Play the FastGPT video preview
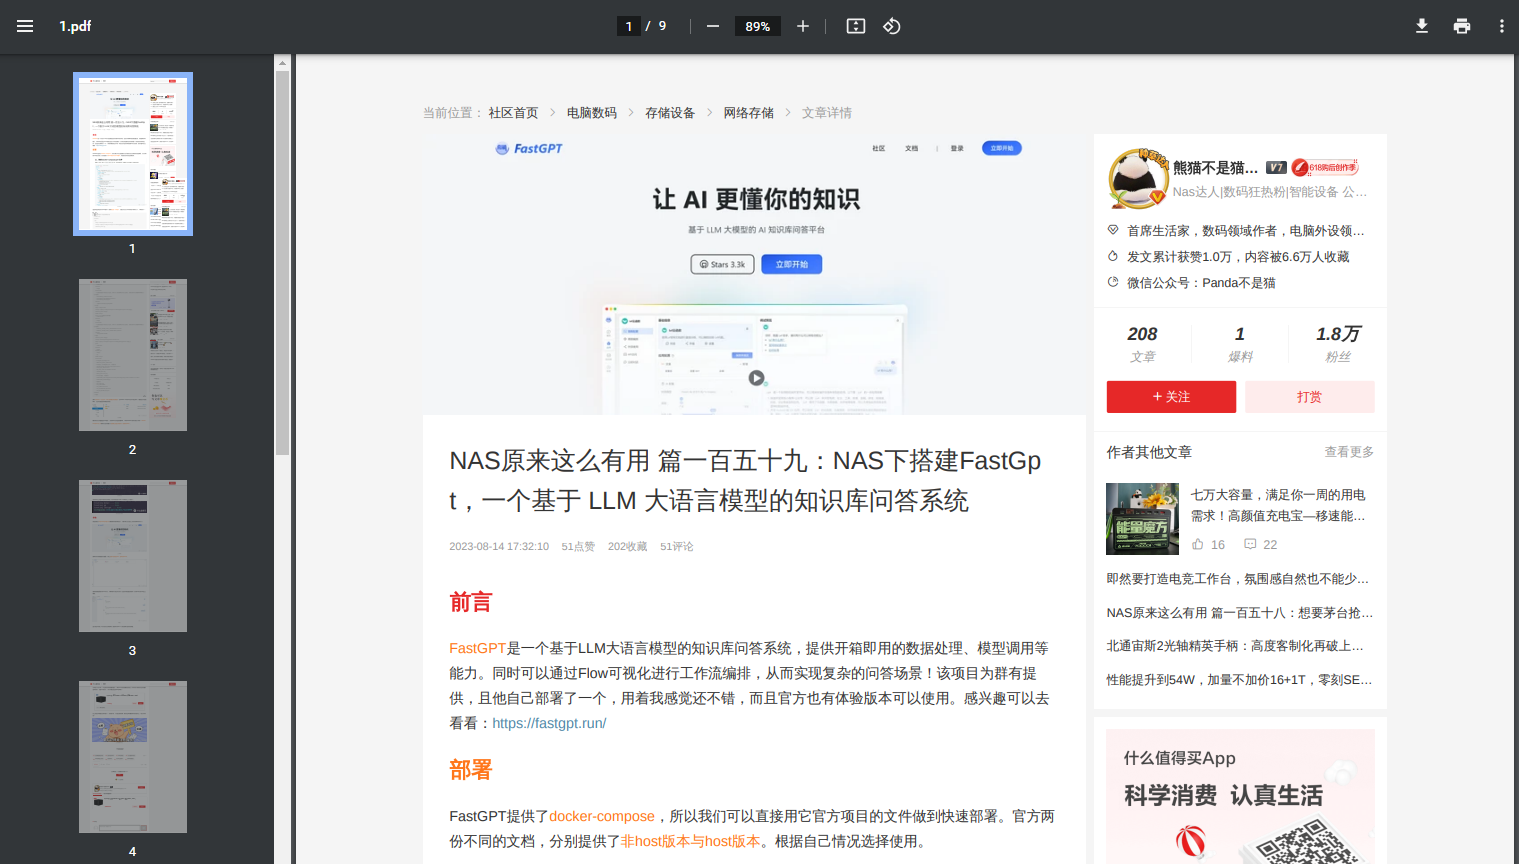The width and height of the screenshot is (1519, 864). [757, 378]
